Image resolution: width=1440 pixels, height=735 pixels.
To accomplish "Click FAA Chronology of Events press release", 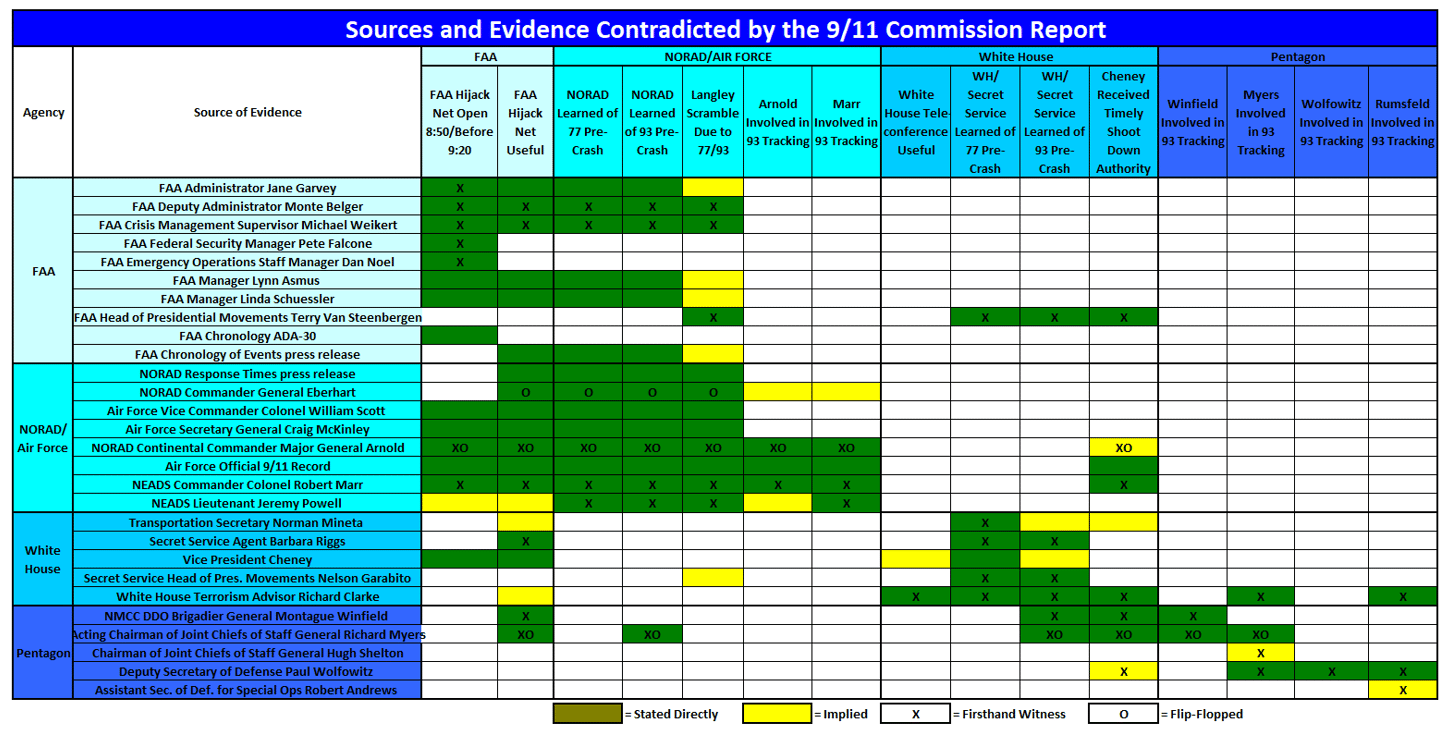I will click(x=247, y=354).
